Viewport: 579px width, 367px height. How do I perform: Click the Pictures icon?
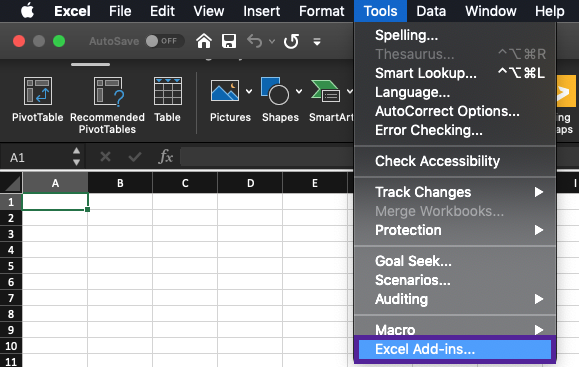tap(225, 91)
